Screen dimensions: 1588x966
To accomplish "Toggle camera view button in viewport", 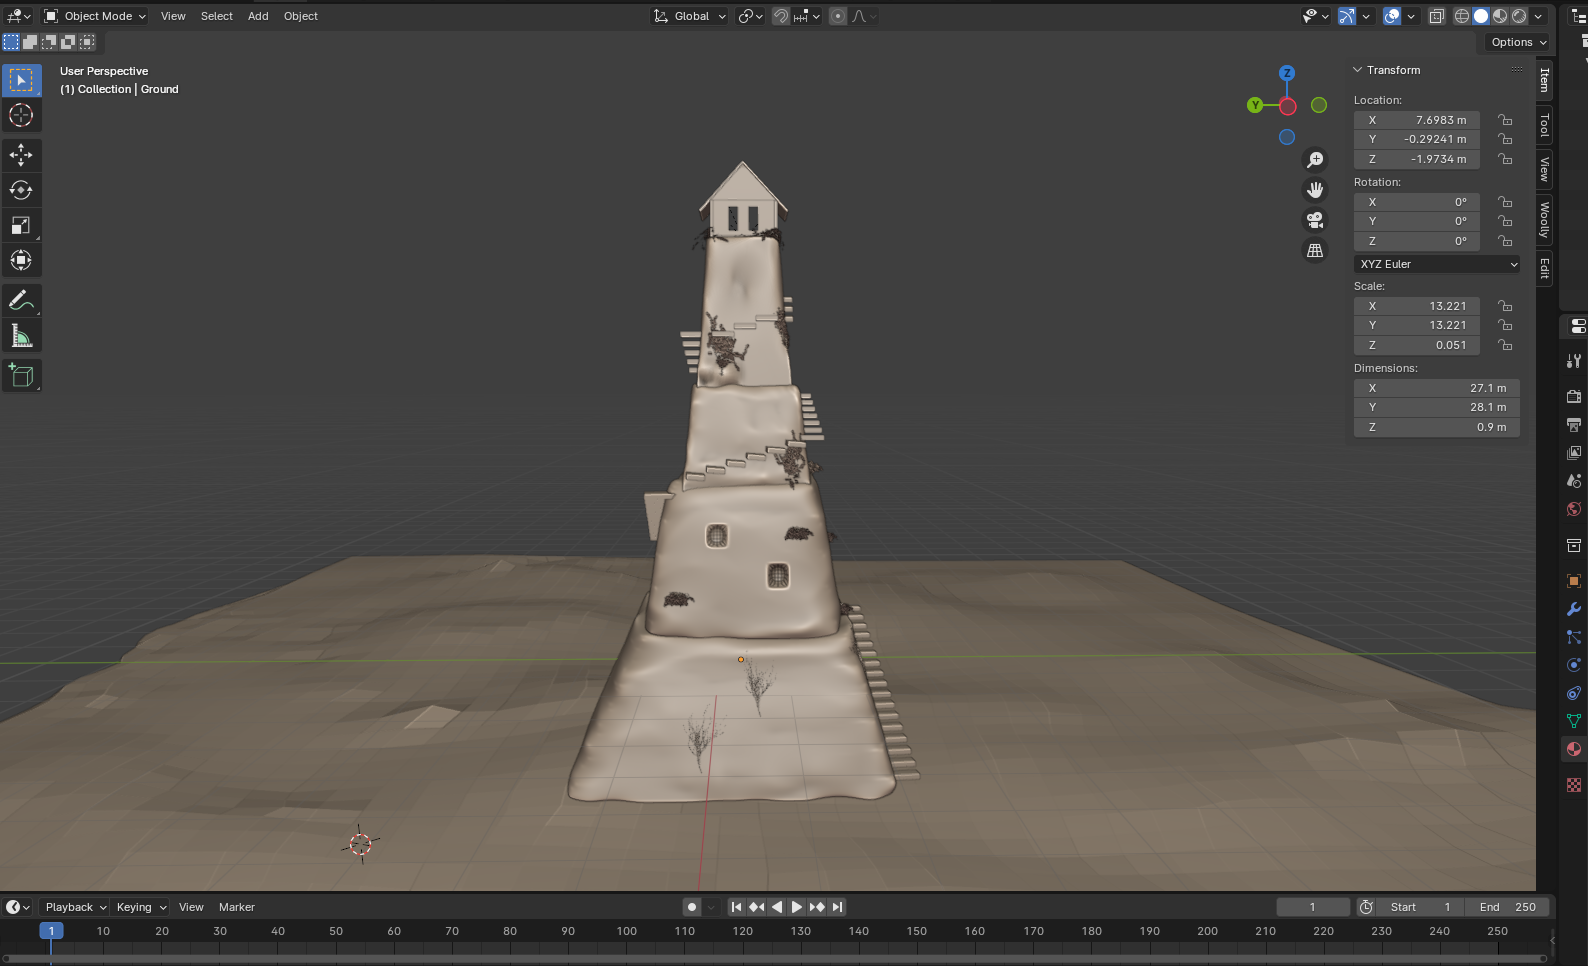I will pos(1315,220).
